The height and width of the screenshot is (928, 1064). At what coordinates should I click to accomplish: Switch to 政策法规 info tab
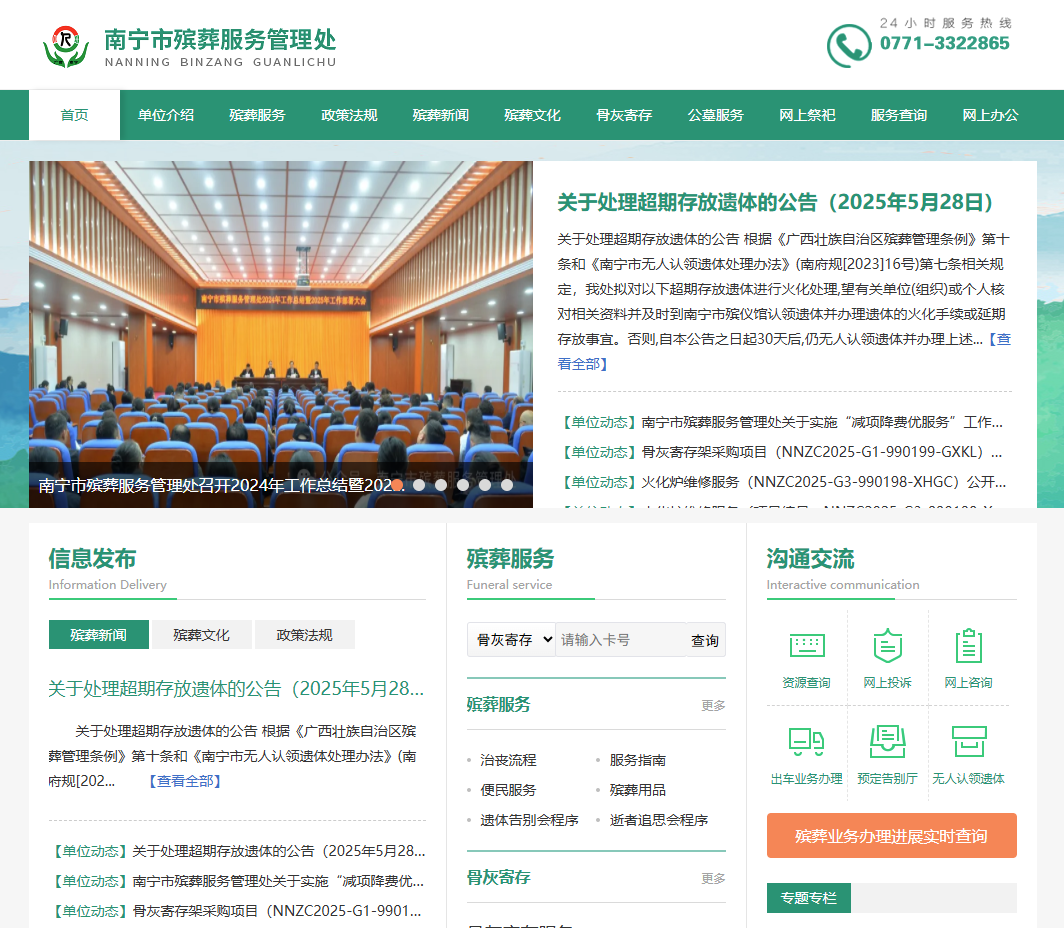(305, 635)
